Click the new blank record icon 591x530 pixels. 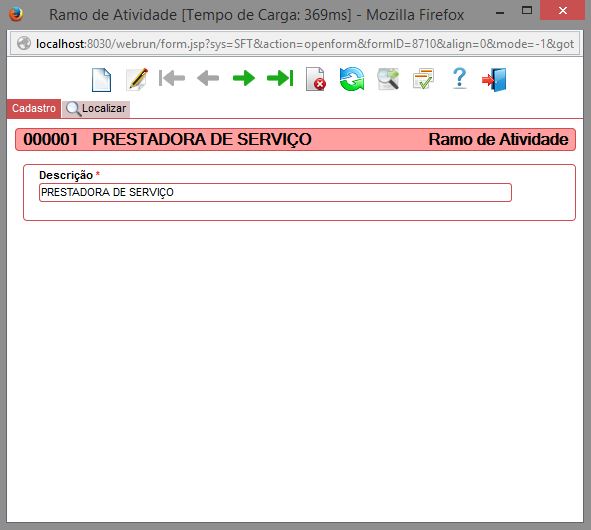pyautogui.click(x=101, y=80)
